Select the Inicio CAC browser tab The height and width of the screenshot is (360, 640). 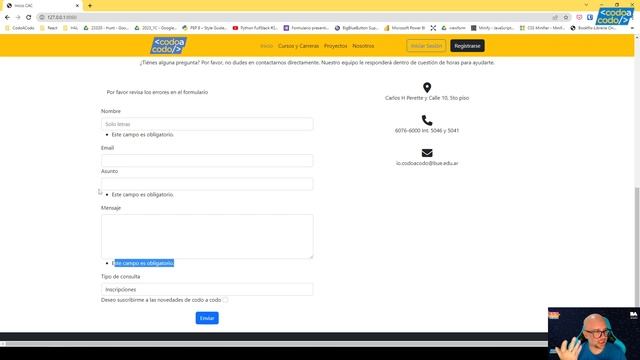(41, 6)
